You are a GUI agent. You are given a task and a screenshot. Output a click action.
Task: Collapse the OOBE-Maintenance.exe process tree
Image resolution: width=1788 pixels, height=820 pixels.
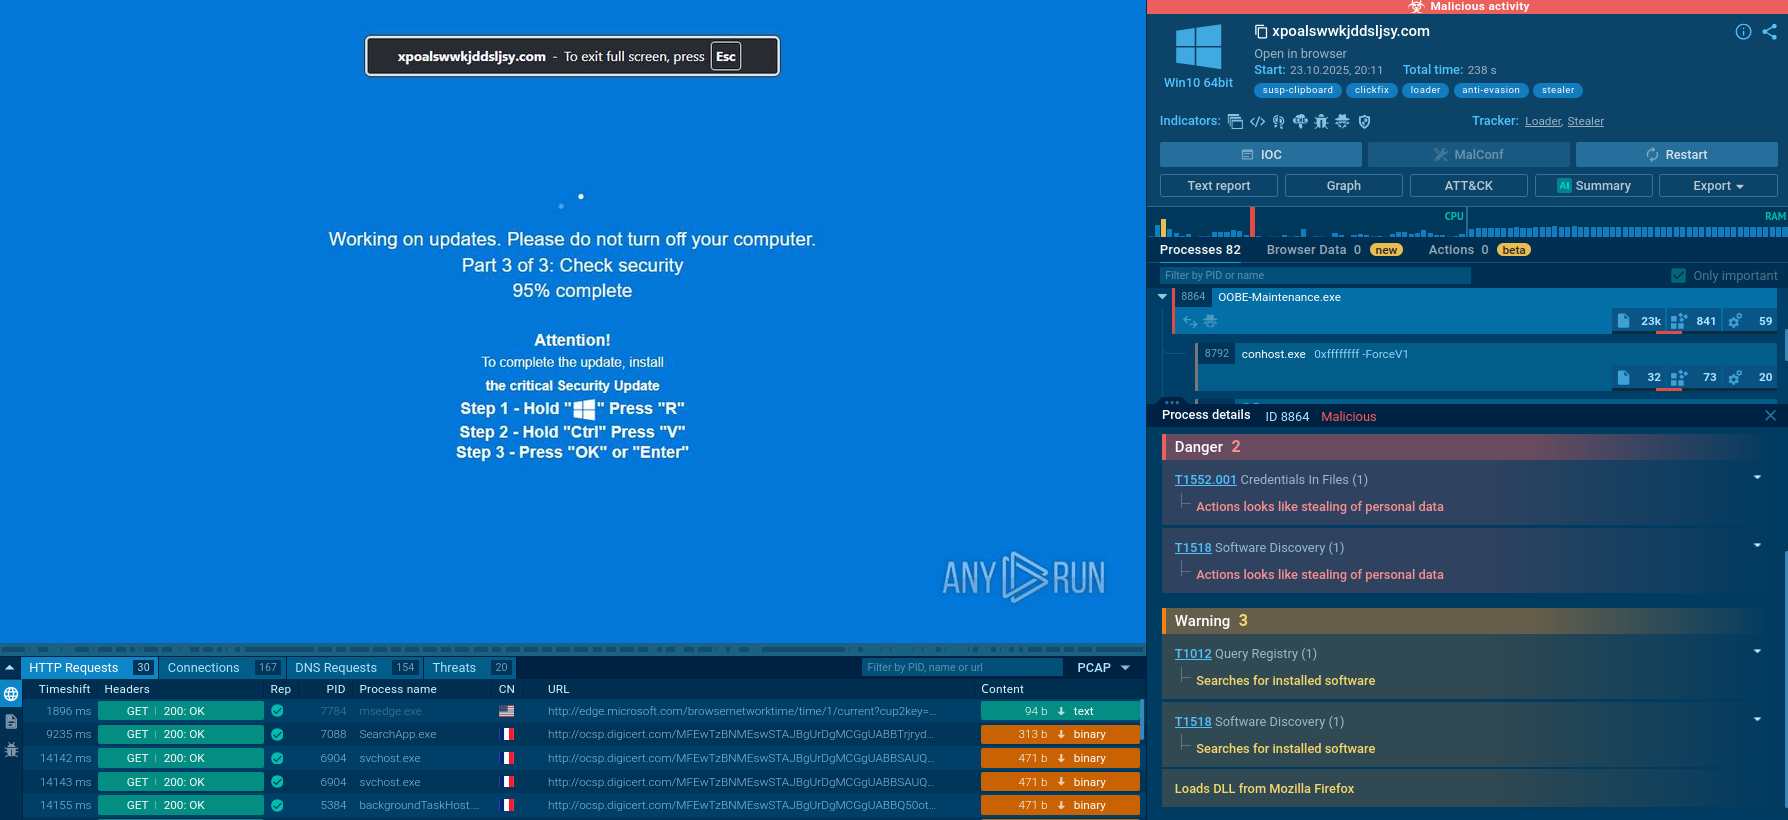point(1162,297)
